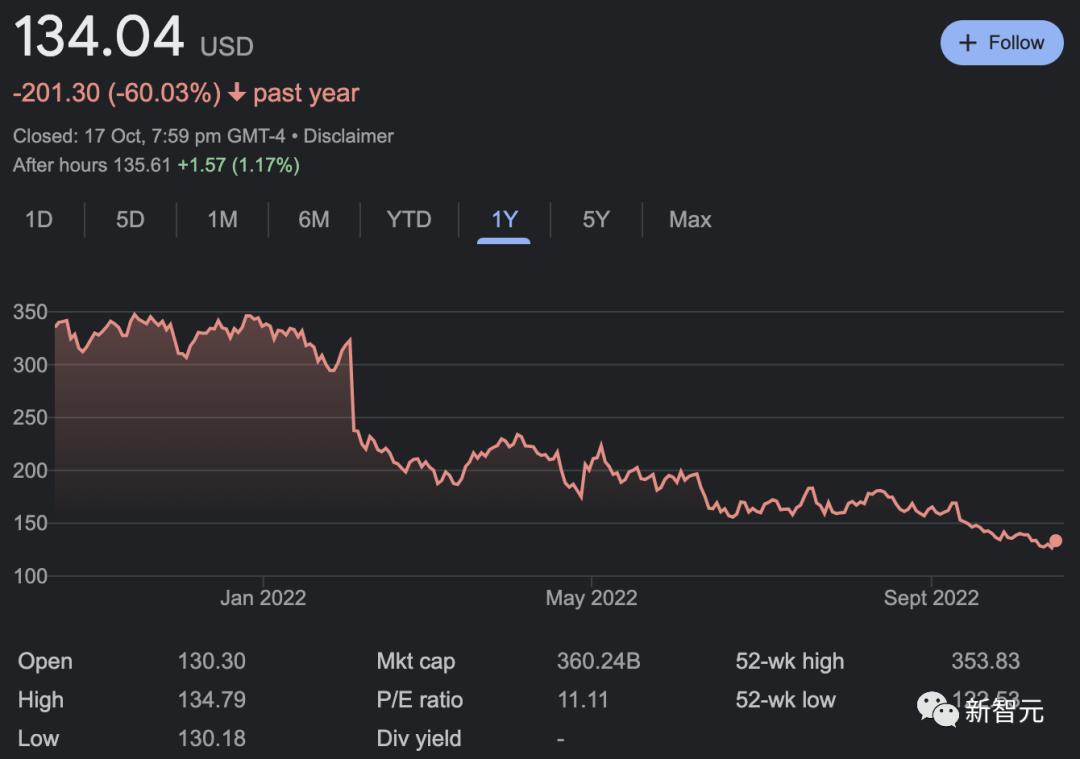Select the 1D time range tab
This screenshot has height=759, width=1080.
[x=39, y=220]
